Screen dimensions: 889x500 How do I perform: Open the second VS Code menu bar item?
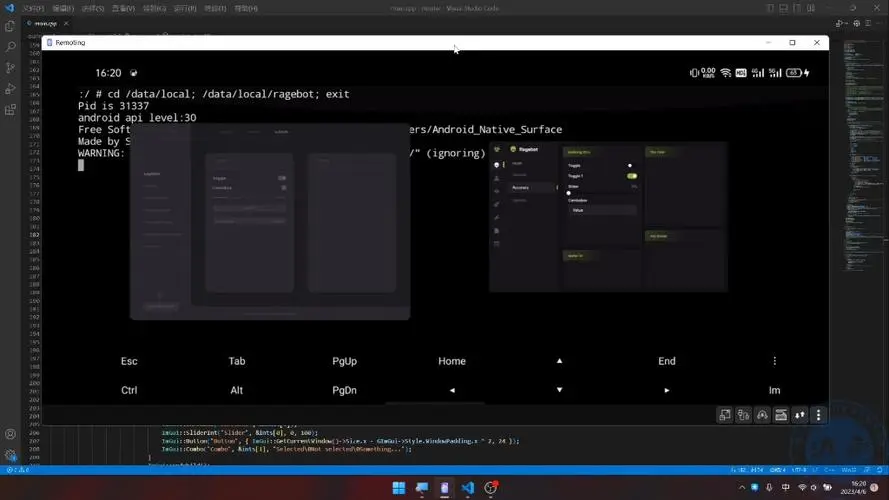[63, 9]
